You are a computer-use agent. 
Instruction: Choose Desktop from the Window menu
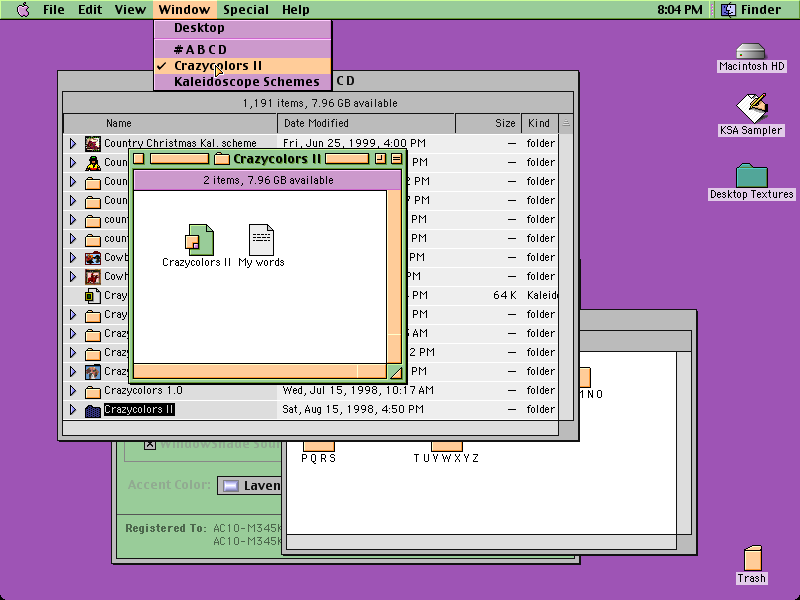click(x=243, y=28)
